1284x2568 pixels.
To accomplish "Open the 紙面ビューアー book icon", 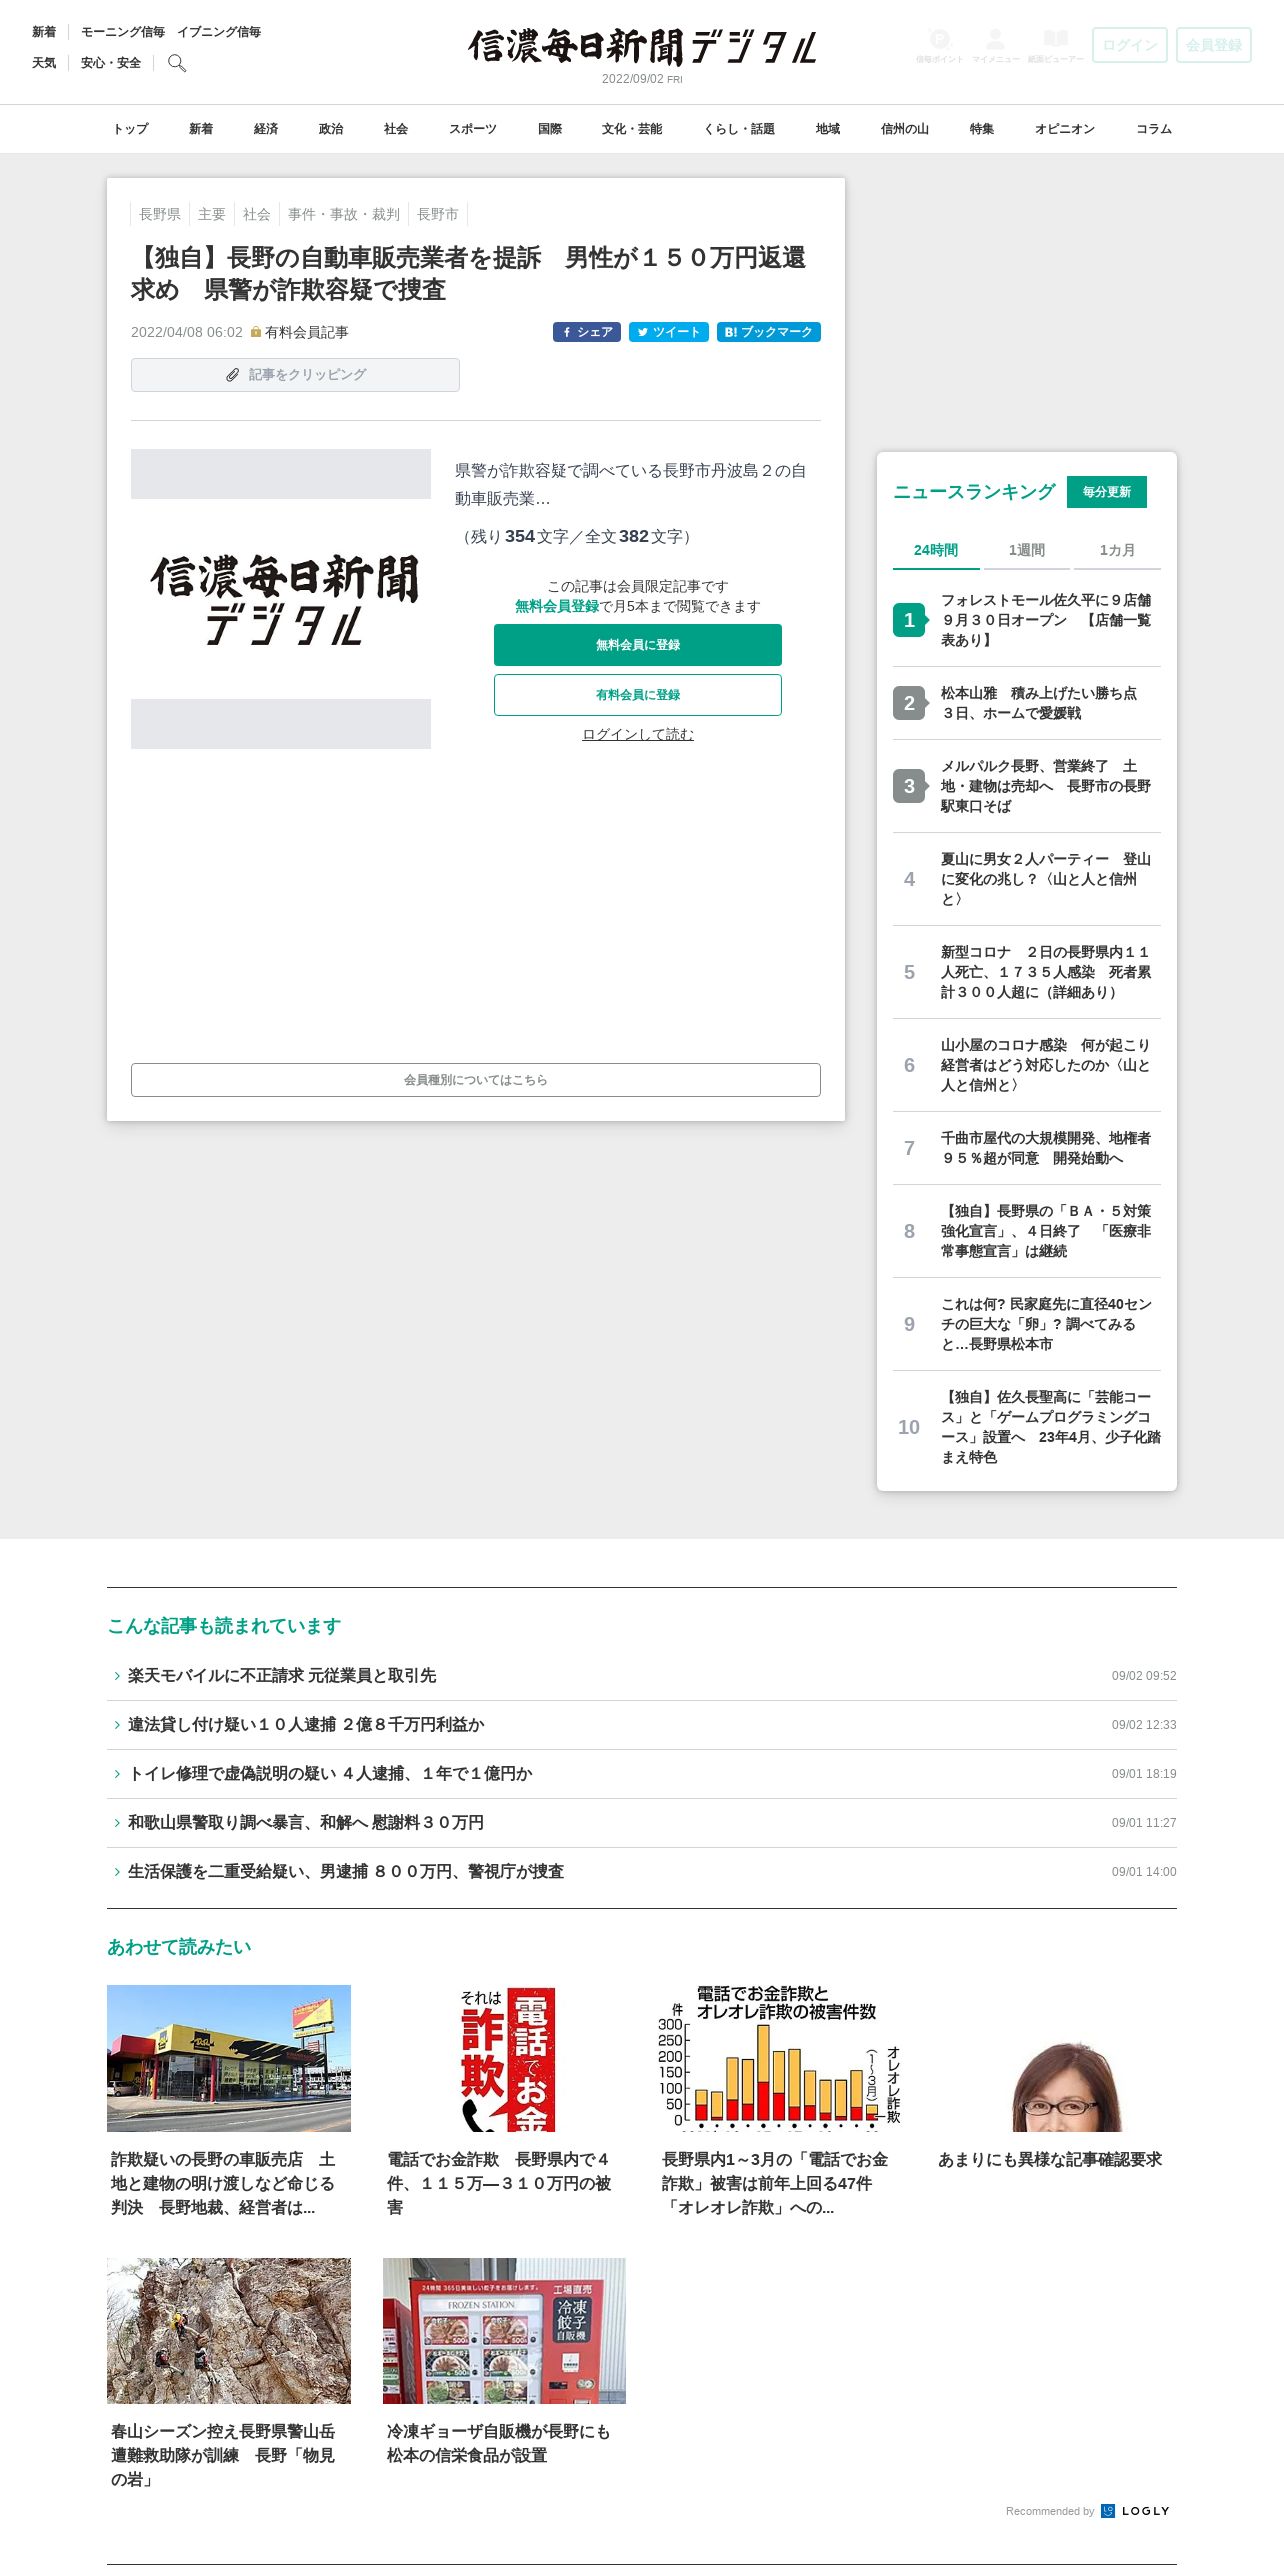I will [x=1055, y=45].
